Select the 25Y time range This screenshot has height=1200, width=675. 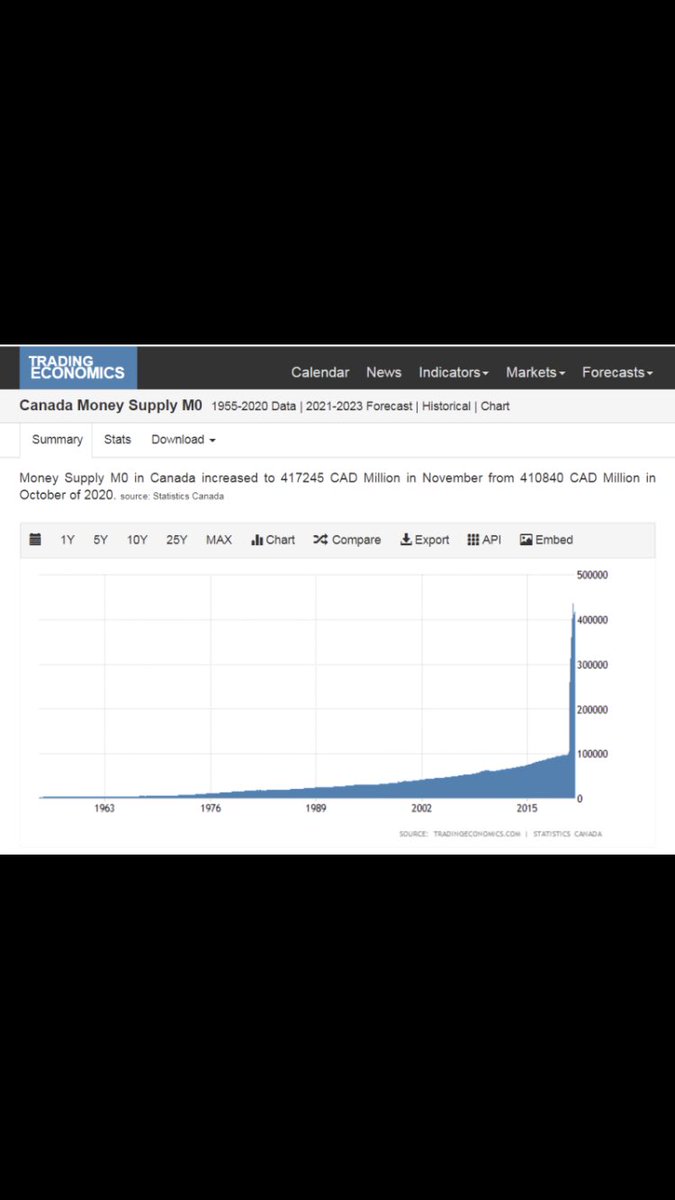click(x=177, y=540)
